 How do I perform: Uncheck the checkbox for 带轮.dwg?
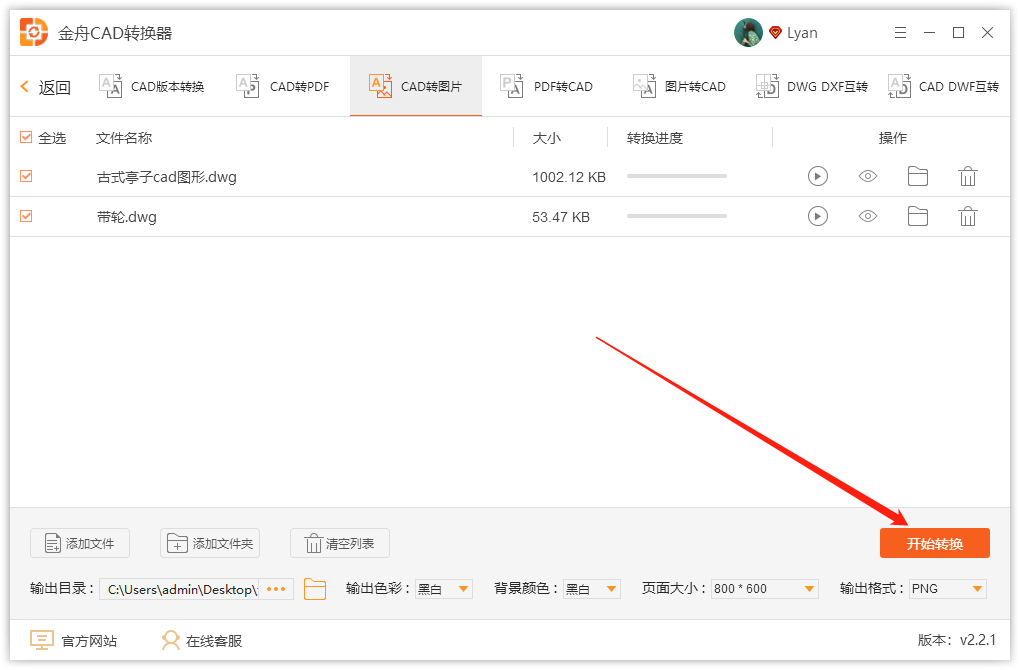(x=25, y=216)
